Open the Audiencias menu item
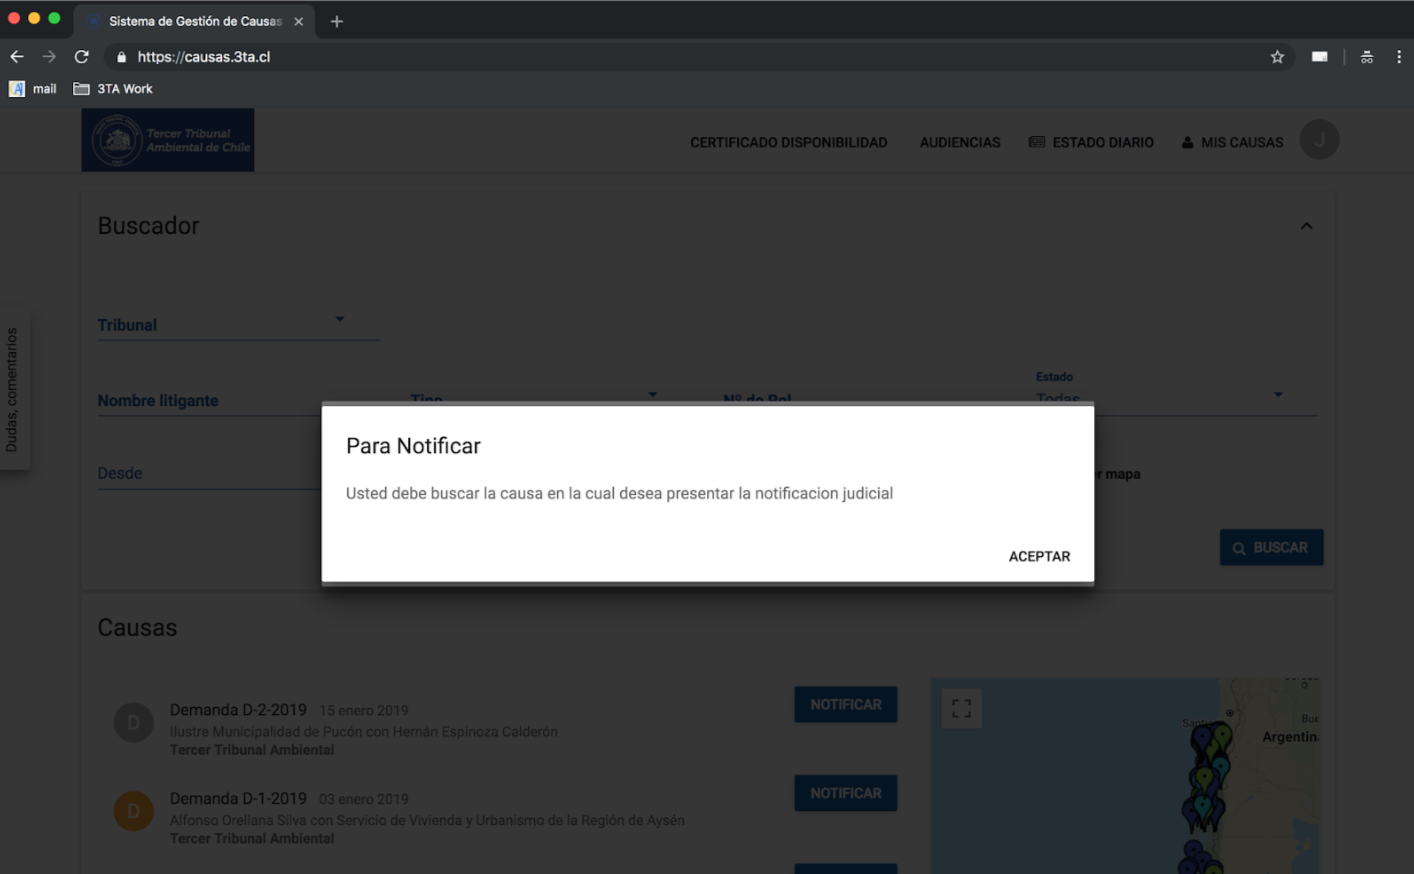 point(959,143)
